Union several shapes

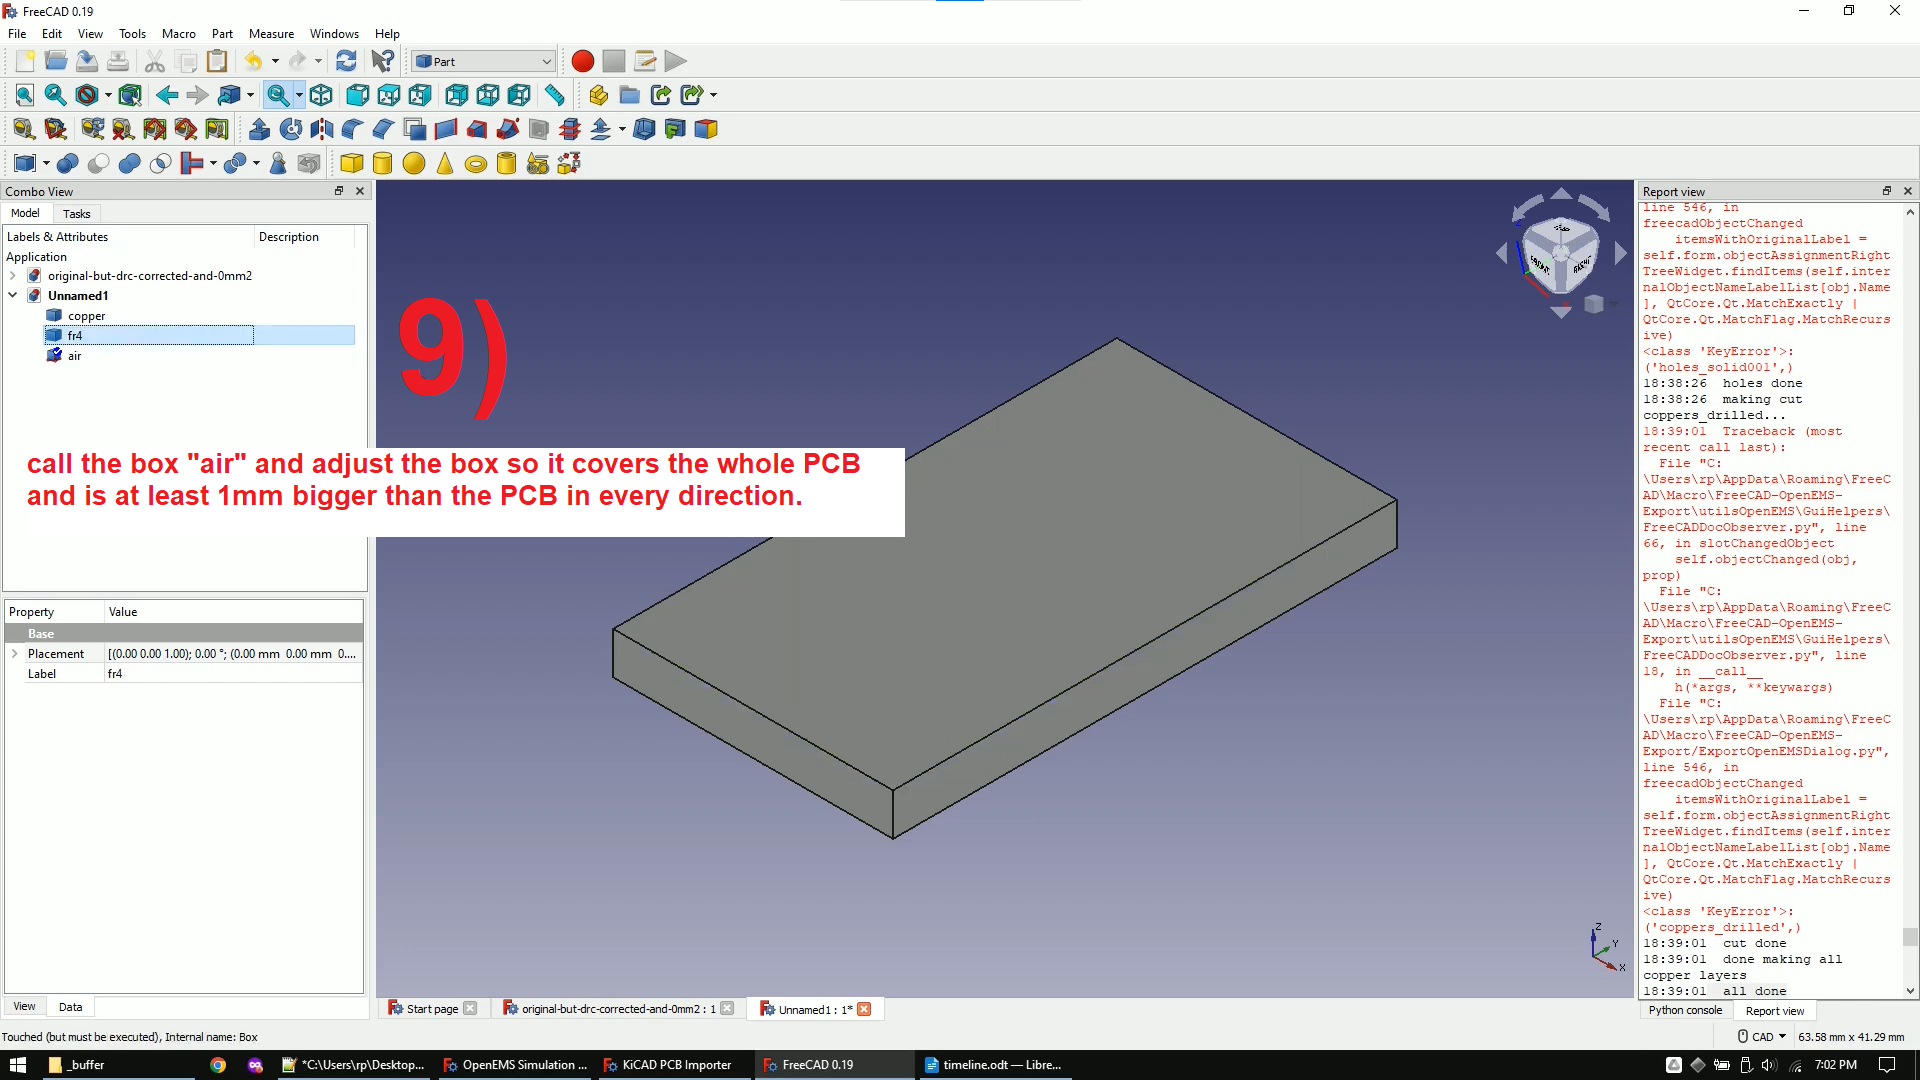tap(129, 163)
